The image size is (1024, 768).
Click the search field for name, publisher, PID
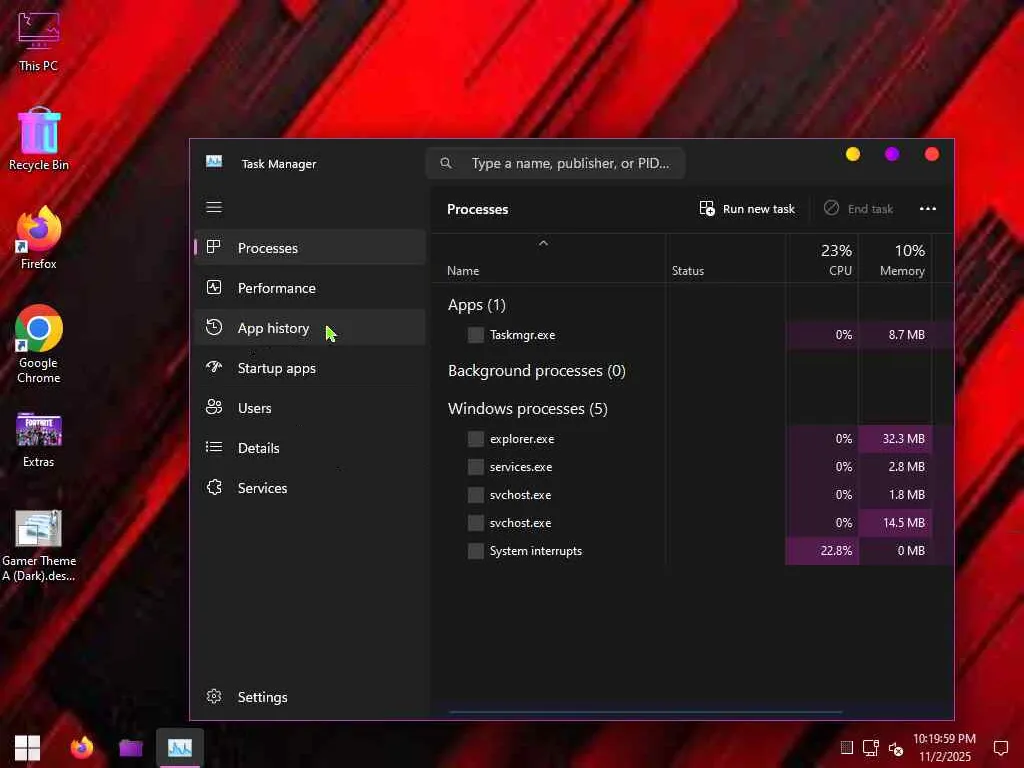[x=556, y=163]
